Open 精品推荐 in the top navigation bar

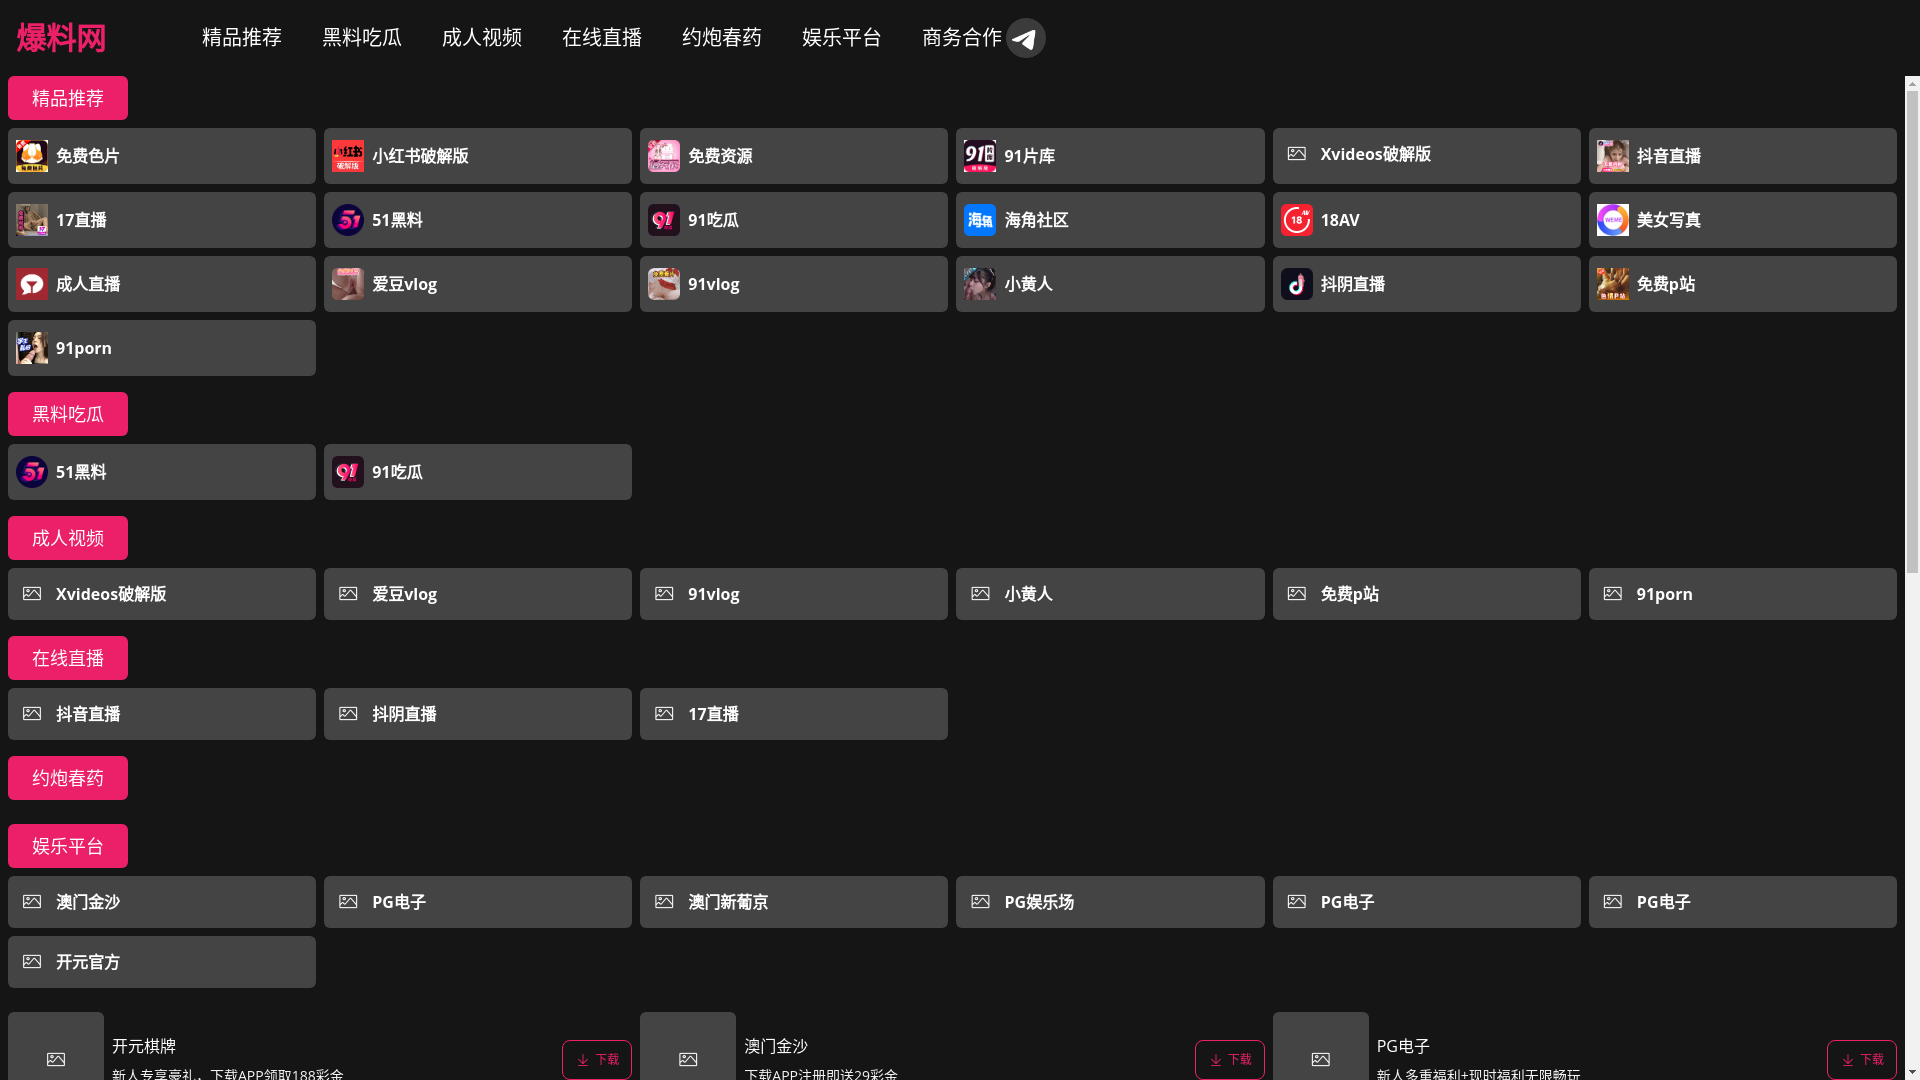242,38
